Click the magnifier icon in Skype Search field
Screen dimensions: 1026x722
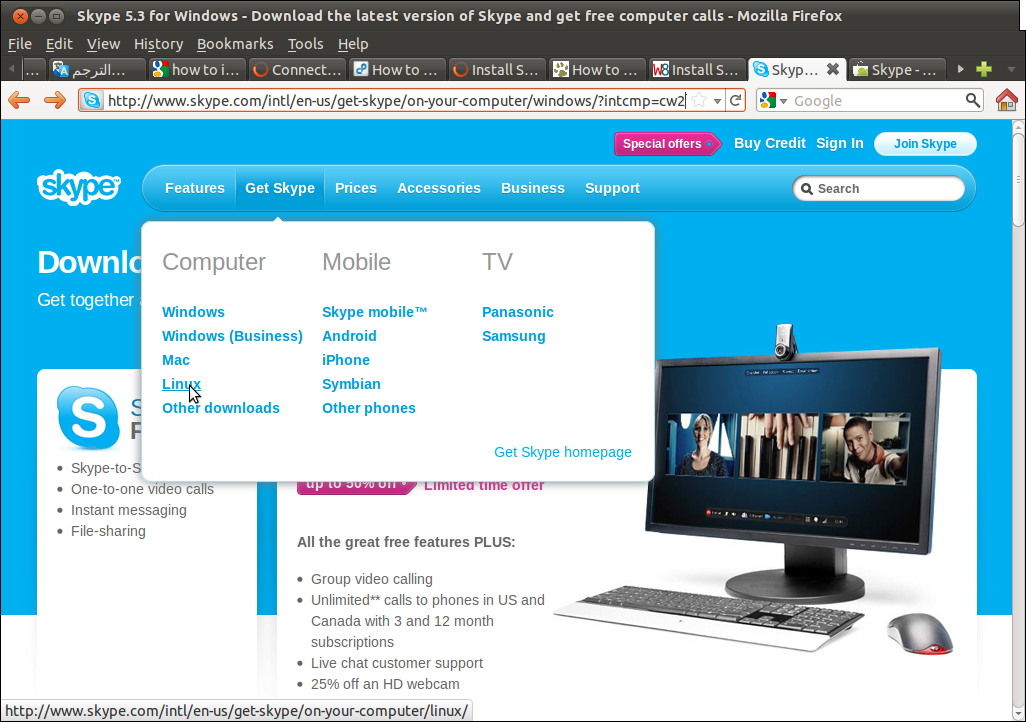807,189
